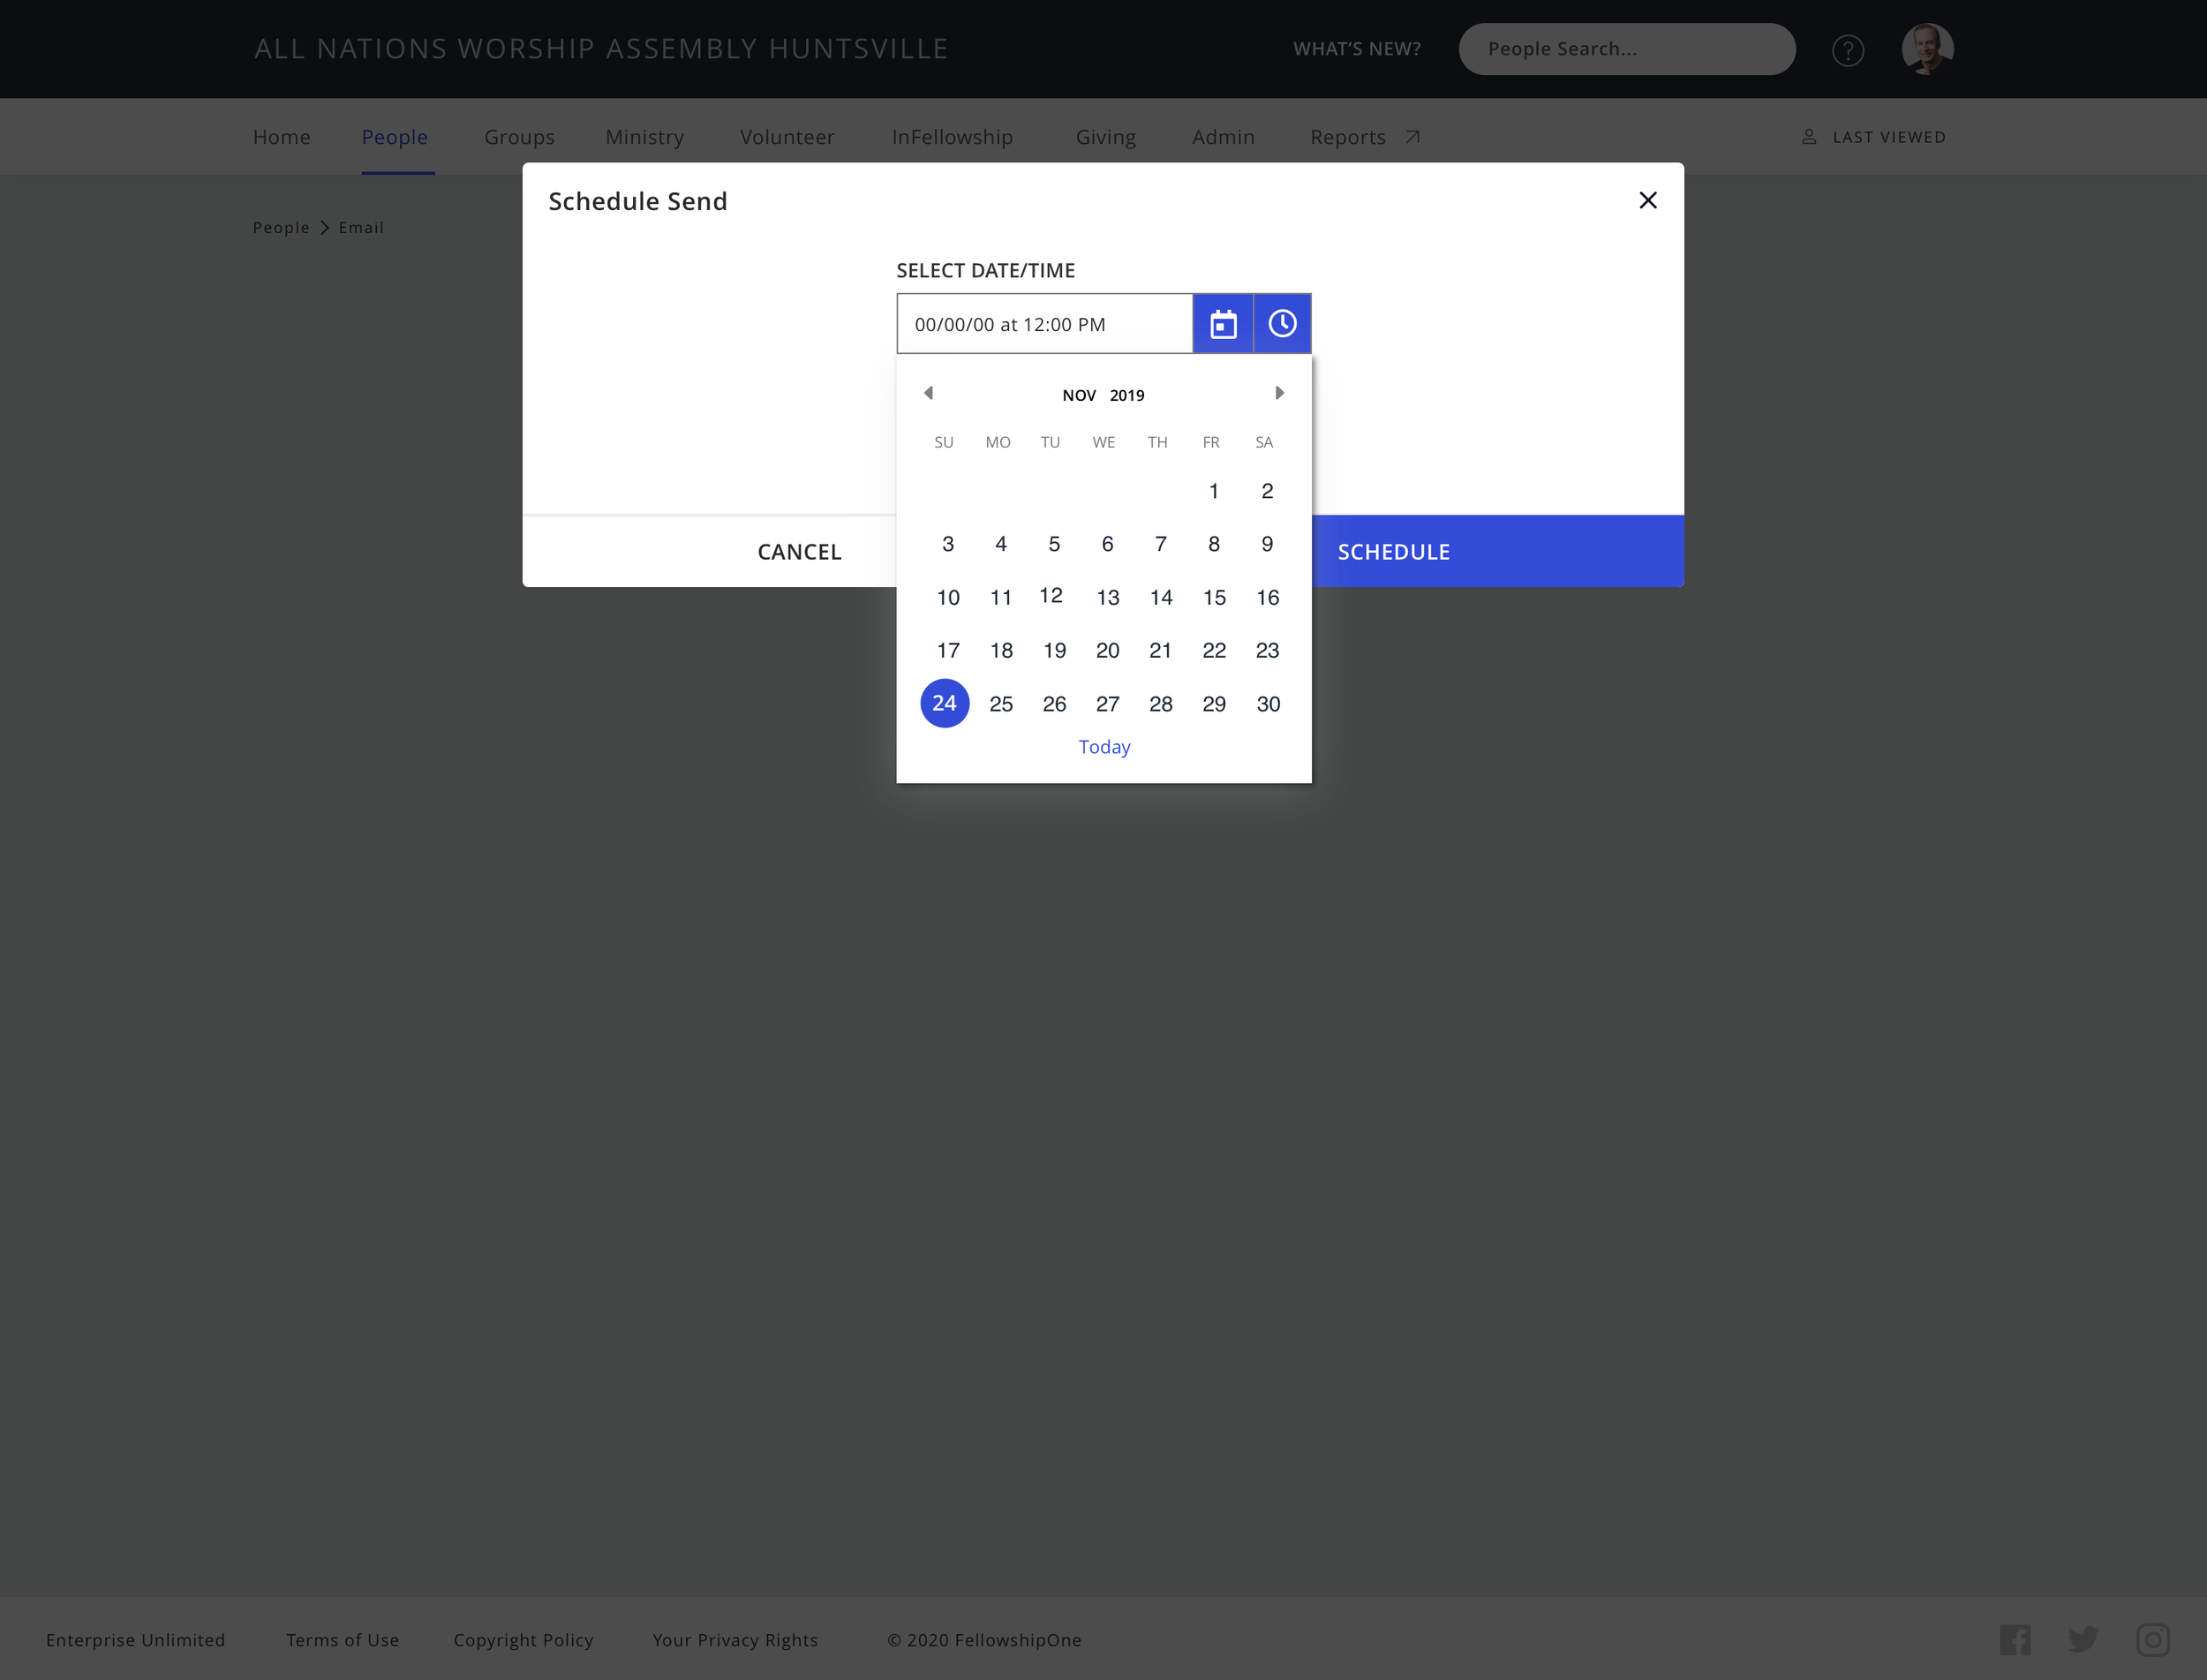The width and height of the screenshot is (2207, 1680).
Task: Click the breadcrumb chevron after People
Action: point(323,227)
